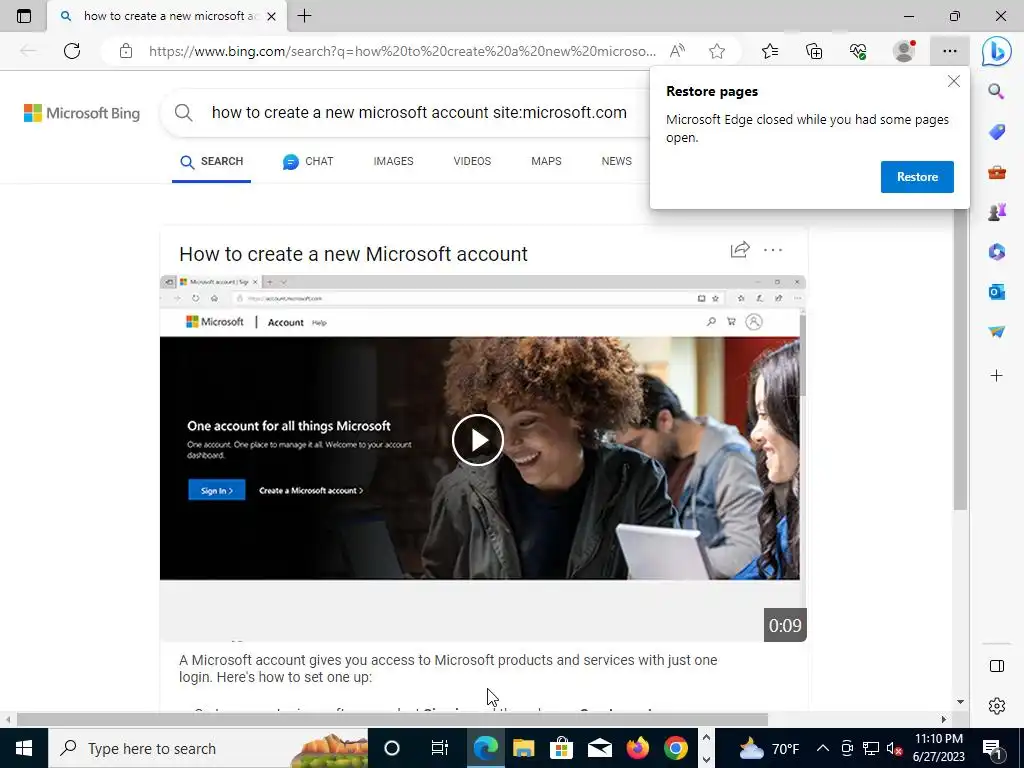The image size is (1024, 768).
Task: Select the SEARCH tab
Action: (x=212, y=161)
